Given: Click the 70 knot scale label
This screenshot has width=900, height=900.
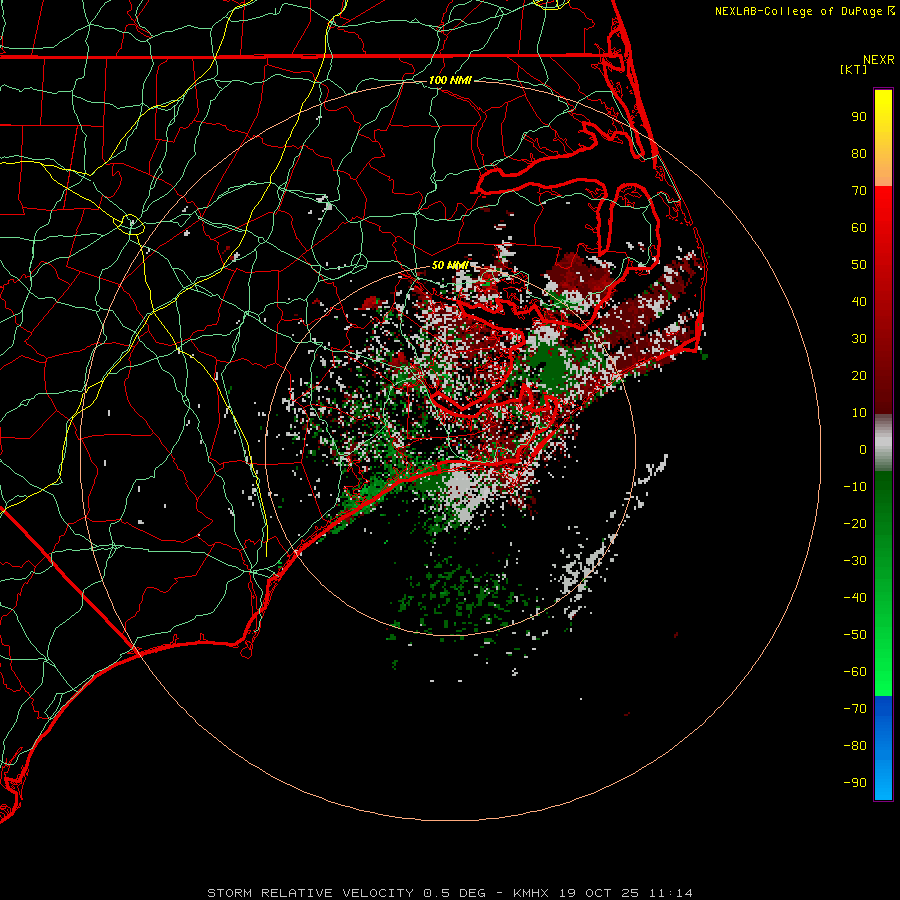Looking at the screenshot, I should [x=859, y=191].
